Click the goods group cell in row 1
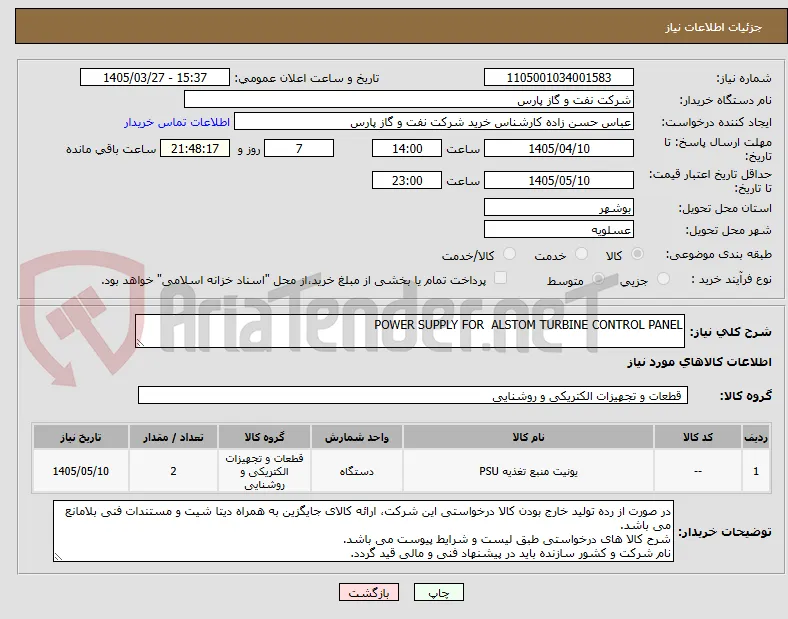Screen dimensions: 788x619 [x=264, y=471]
